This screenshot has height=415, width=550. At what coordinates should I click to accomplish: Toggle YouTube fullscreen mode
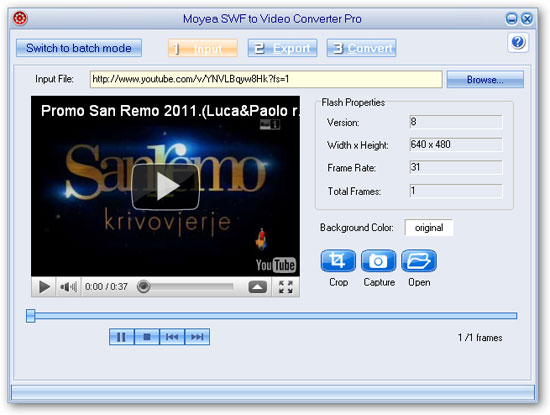(x=286, y=287)
